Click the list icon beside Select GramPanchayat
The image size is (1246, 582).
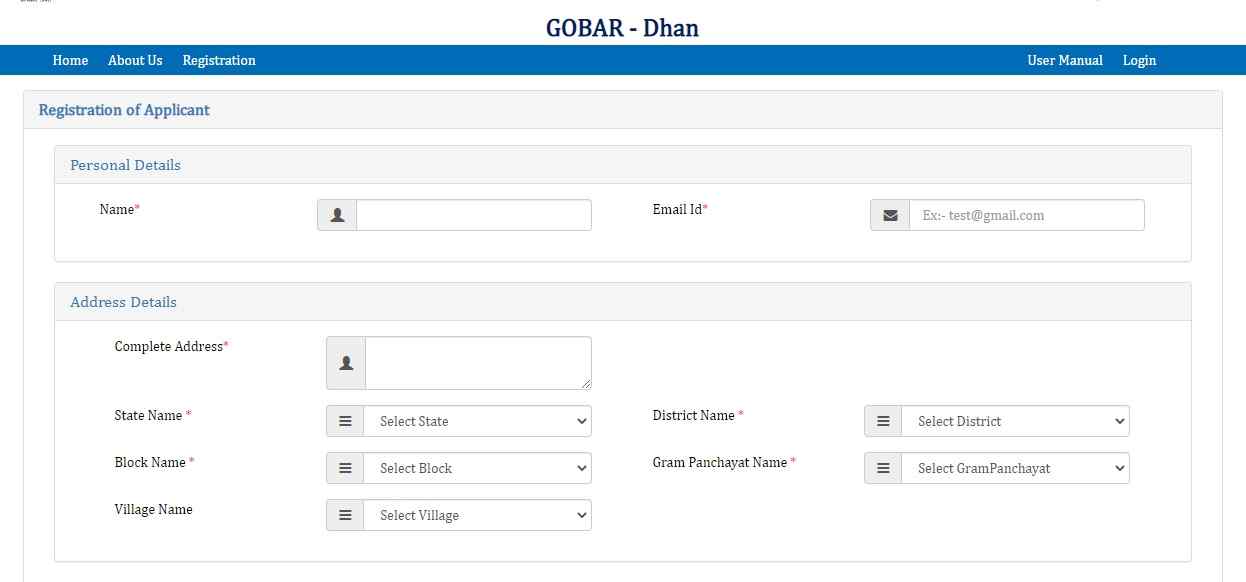(883, 467)
